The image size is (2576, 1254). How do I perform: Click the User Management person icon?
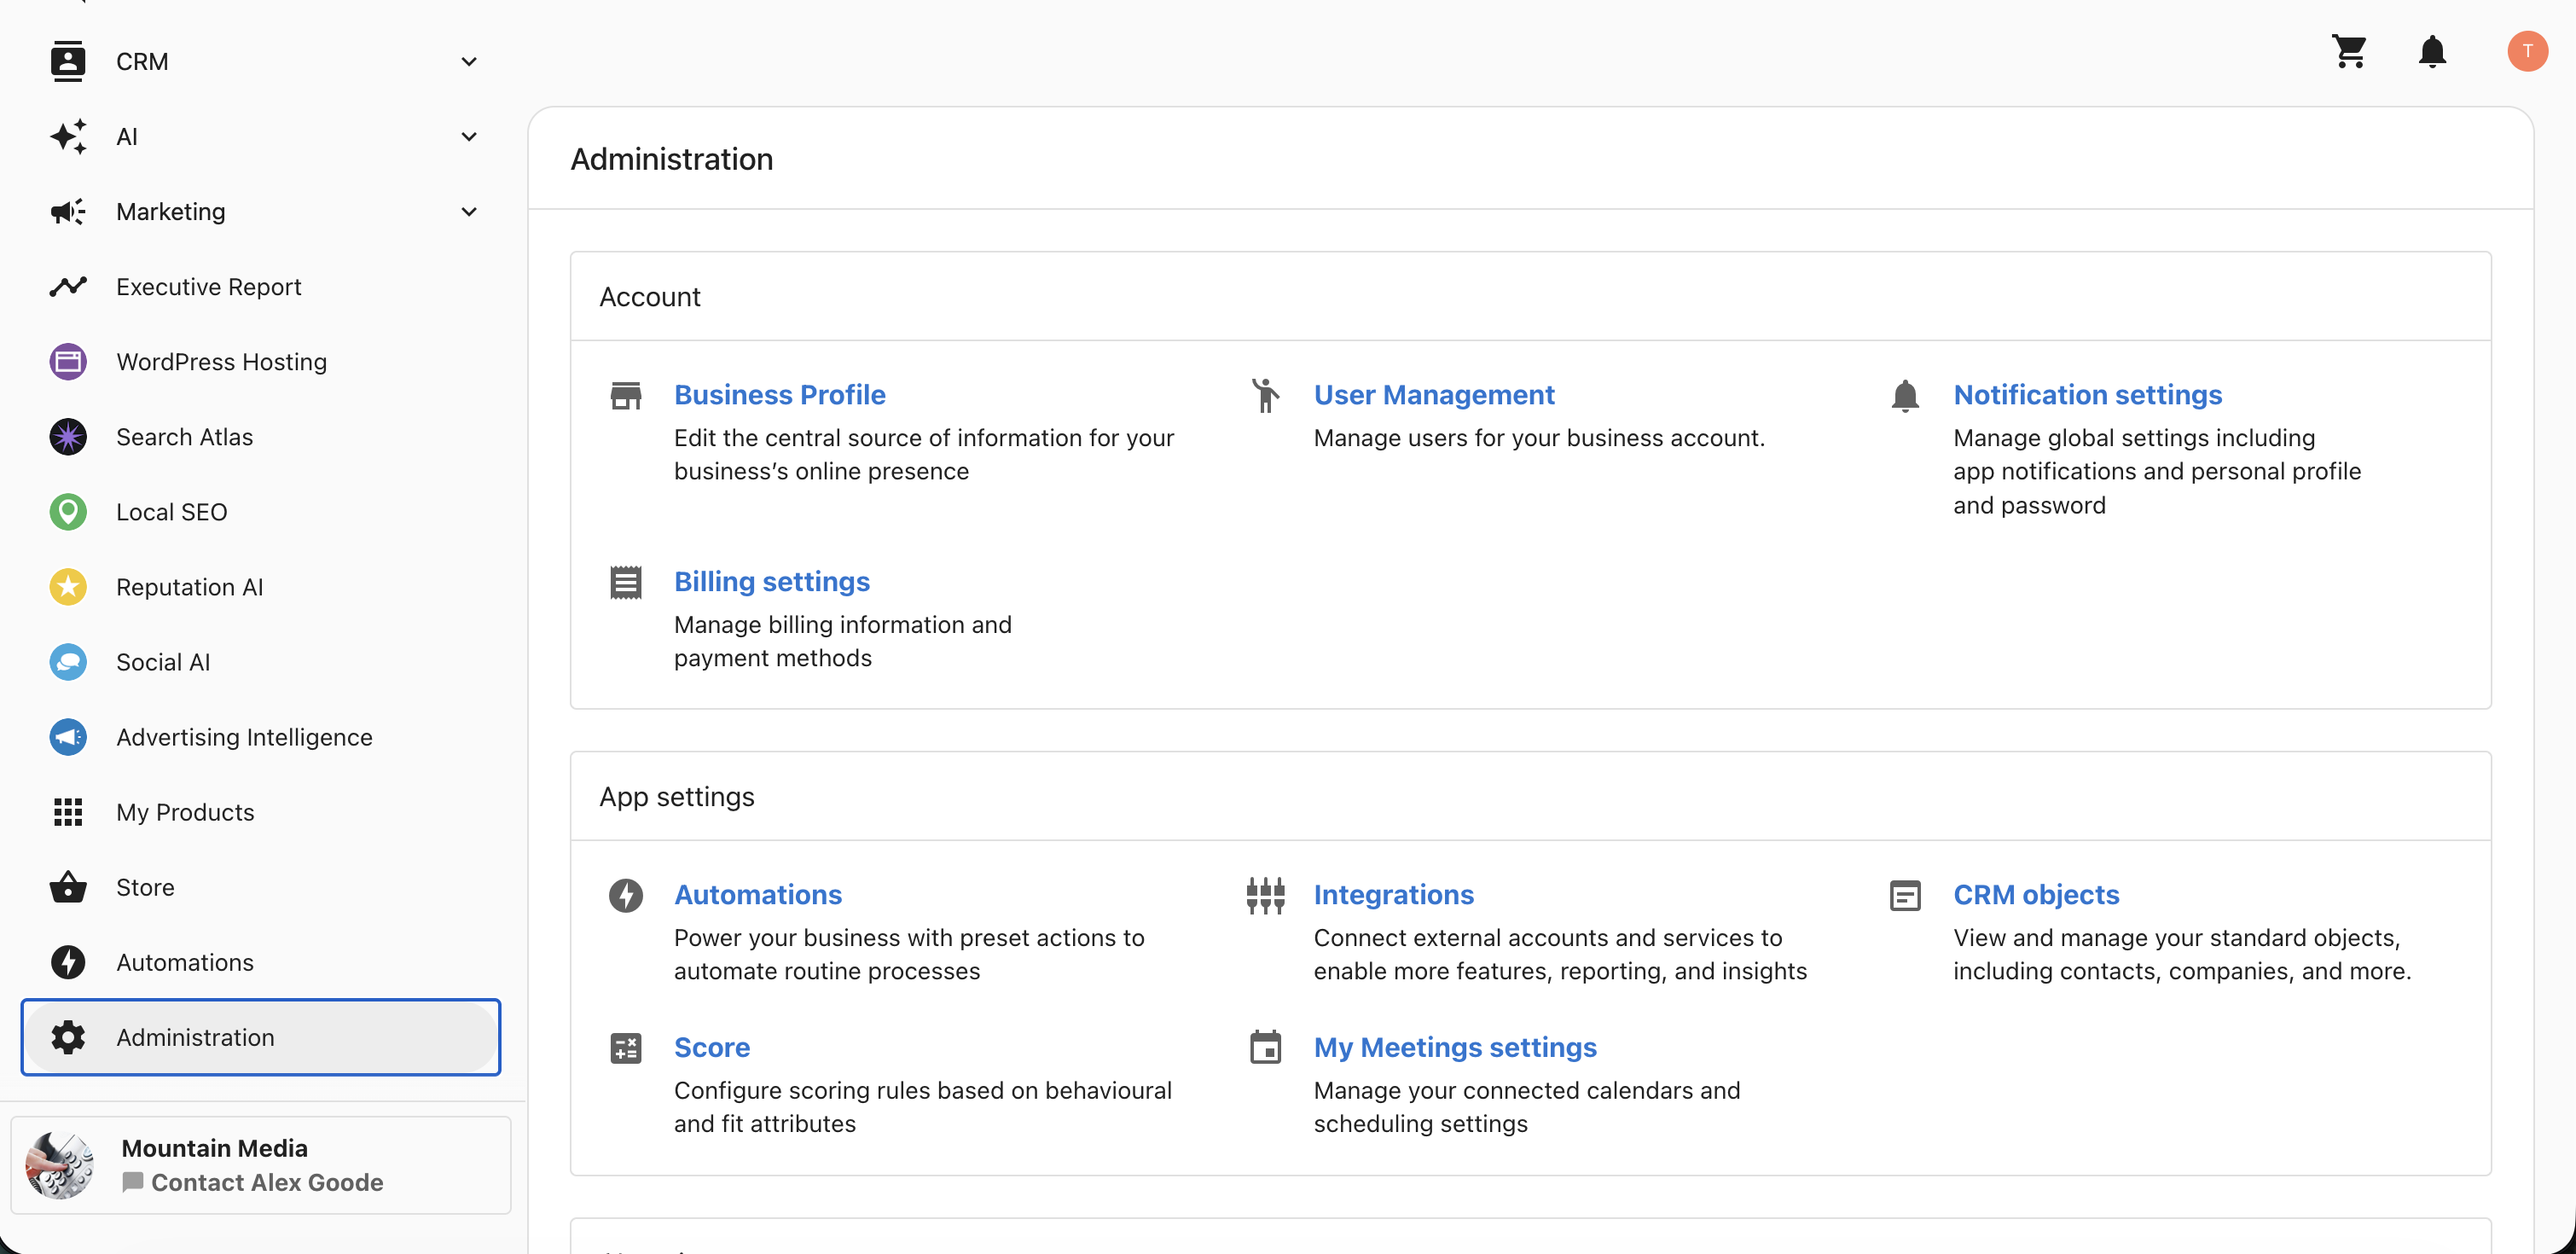1265,395
